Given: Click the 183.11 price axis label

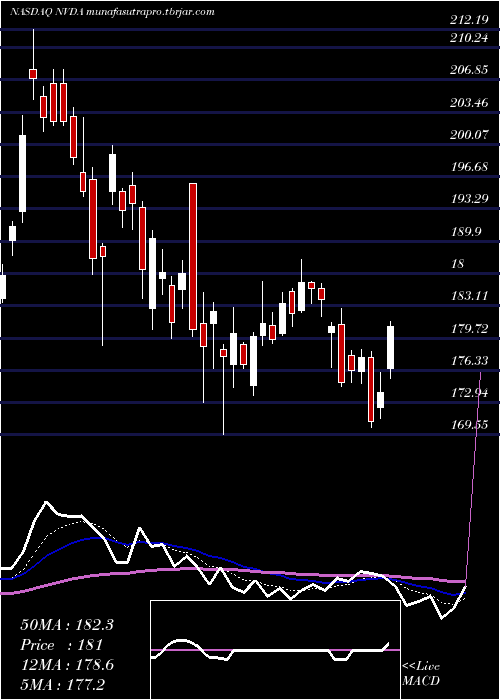Looking at the screenshot, I should tap(468, 296).
